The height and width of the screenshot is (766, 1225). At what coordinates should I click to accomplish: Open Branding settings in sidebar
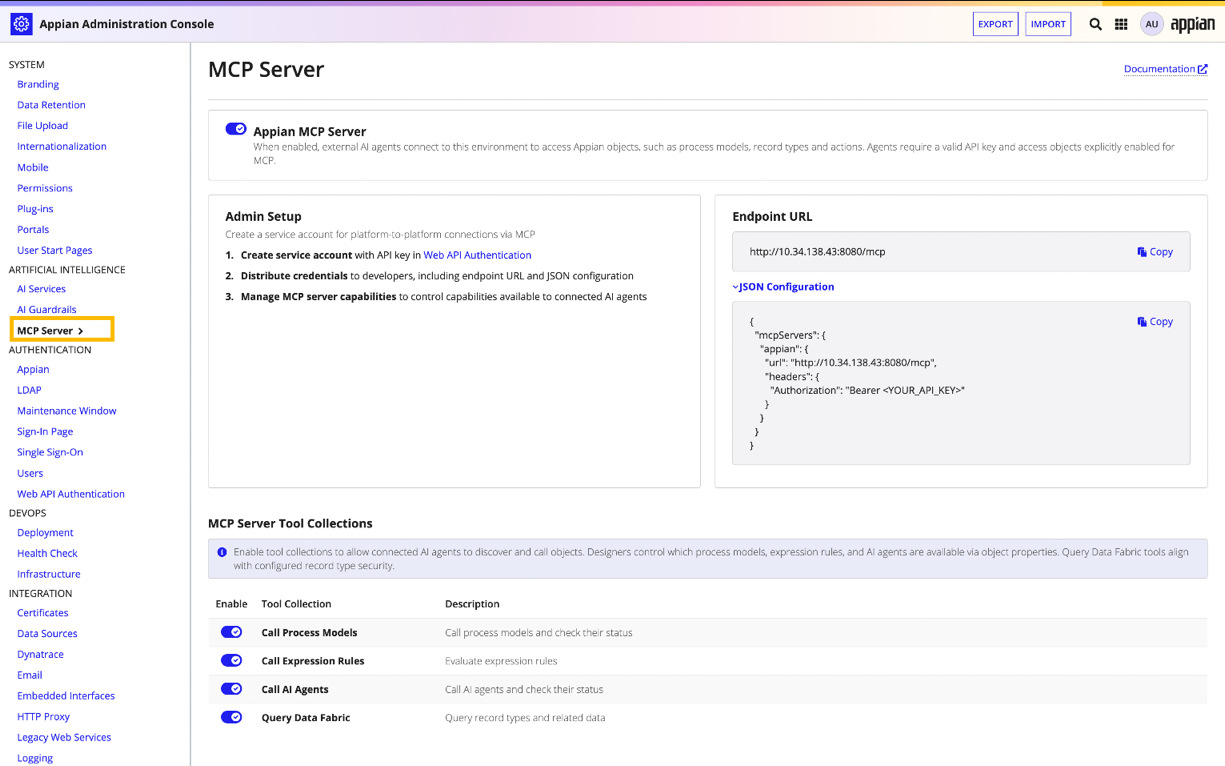pos(38,84)
